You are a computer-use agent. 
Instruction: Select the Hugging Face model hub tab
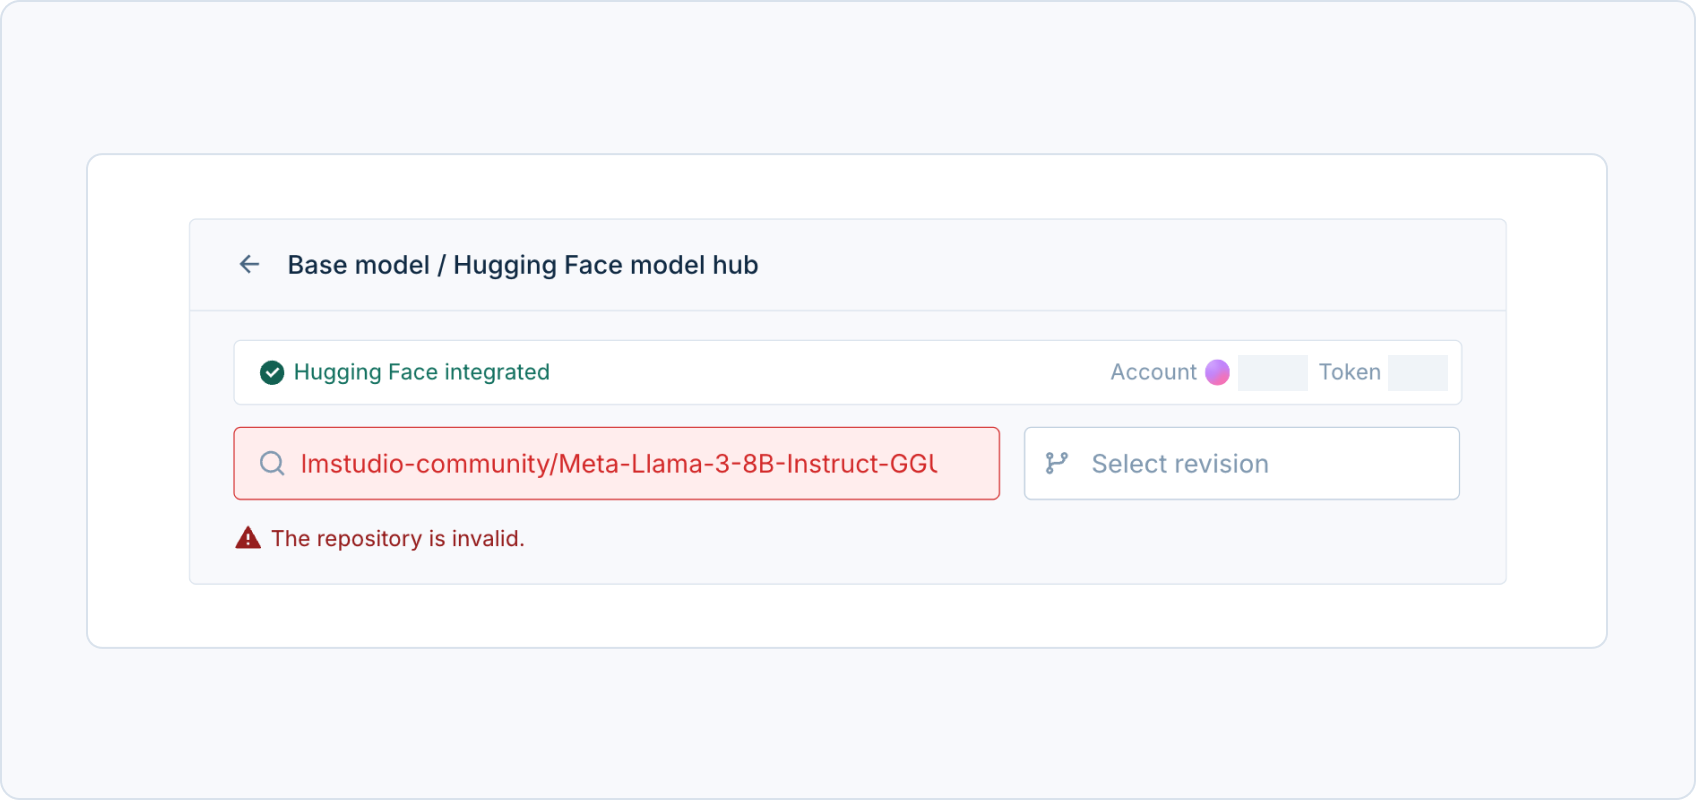(605, 264)
